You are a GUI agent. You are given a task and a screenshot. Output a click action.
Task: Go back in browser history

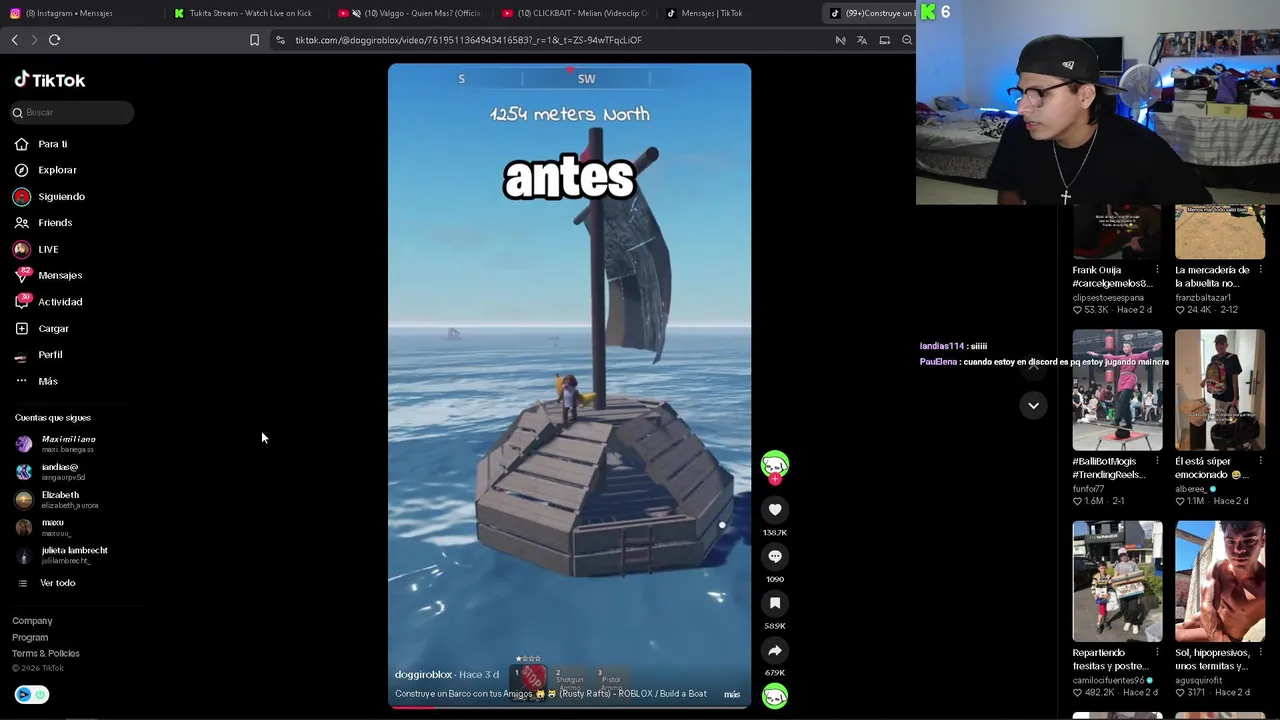pos(14,40)
